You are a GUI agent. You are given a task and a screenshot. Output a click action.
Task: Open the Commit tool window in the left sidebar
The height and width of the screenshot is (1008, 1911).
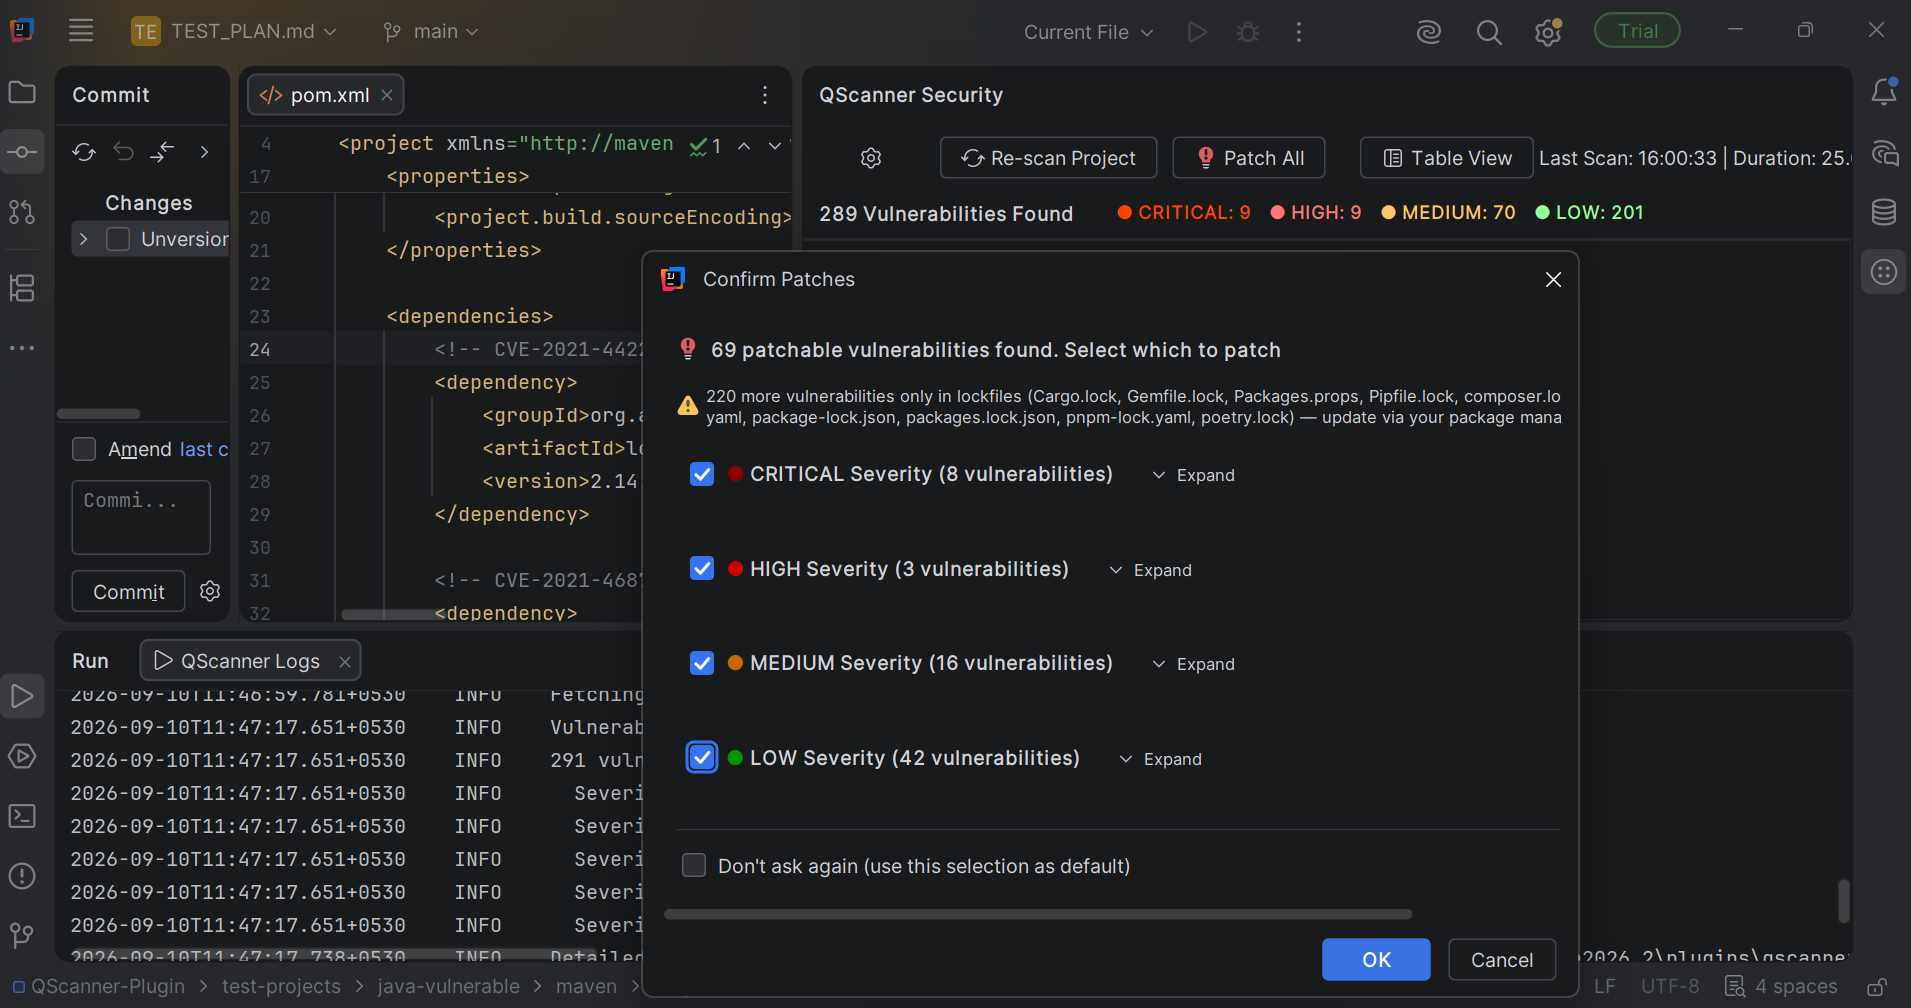(22, 152)
